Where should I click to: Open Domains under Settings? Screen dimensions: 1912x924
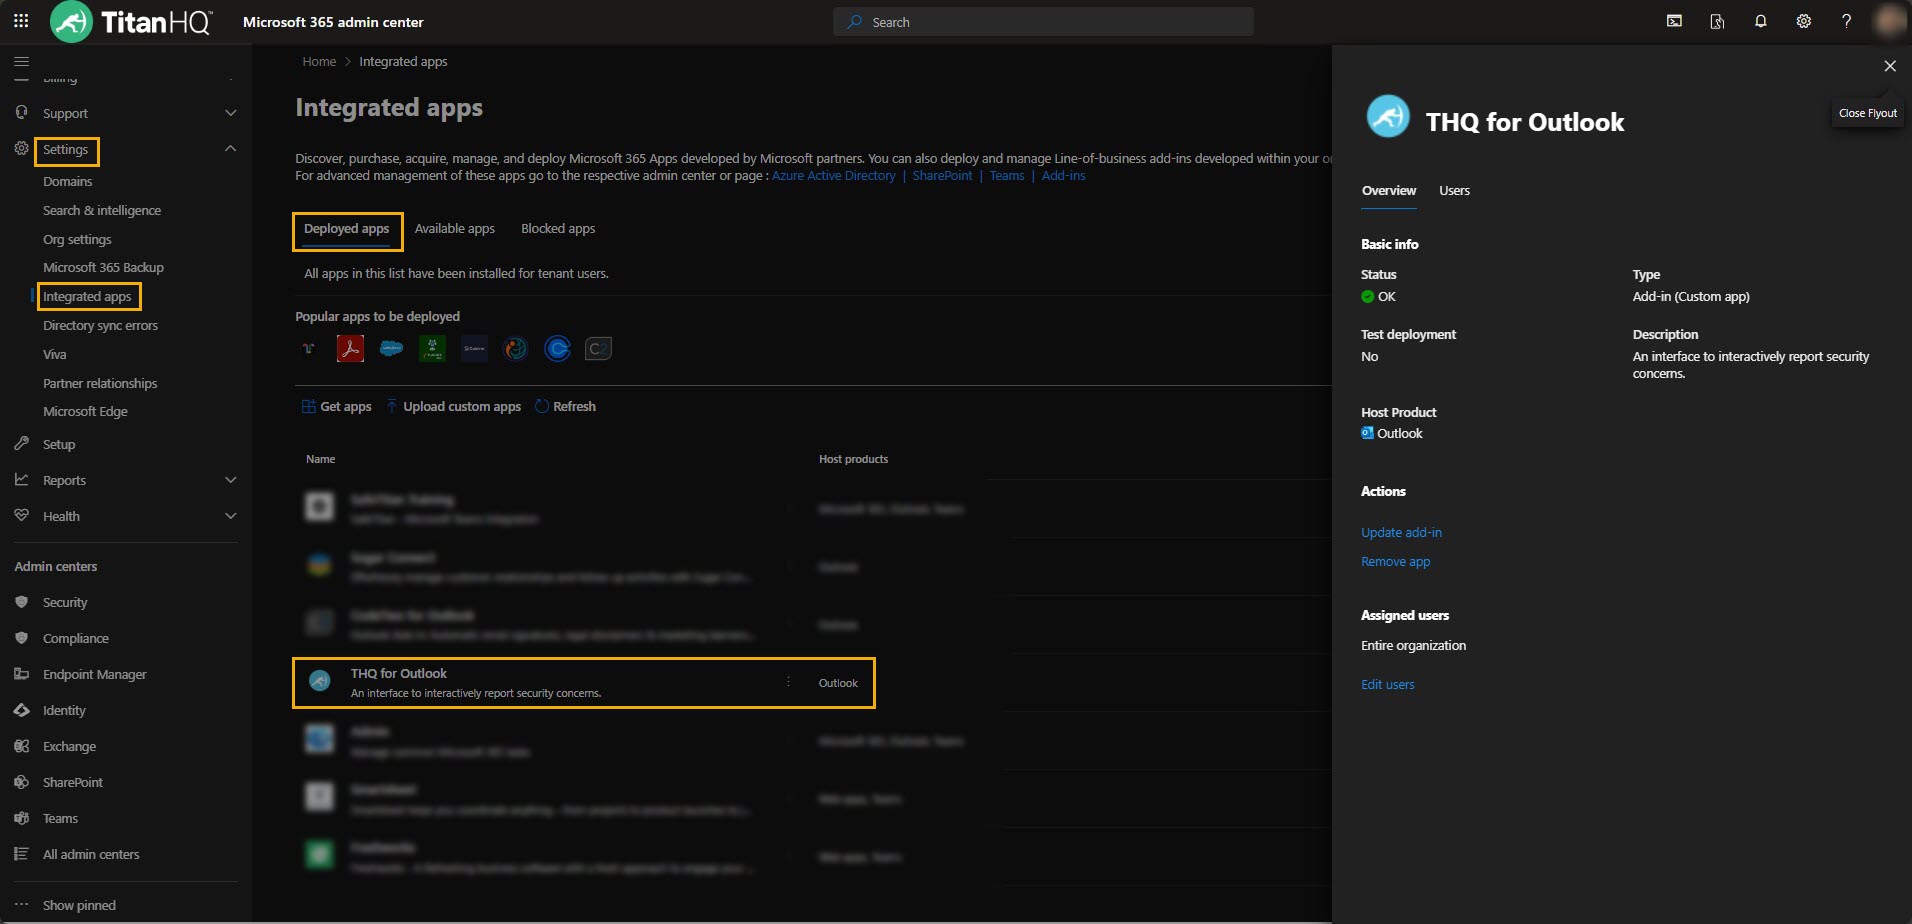67,182
